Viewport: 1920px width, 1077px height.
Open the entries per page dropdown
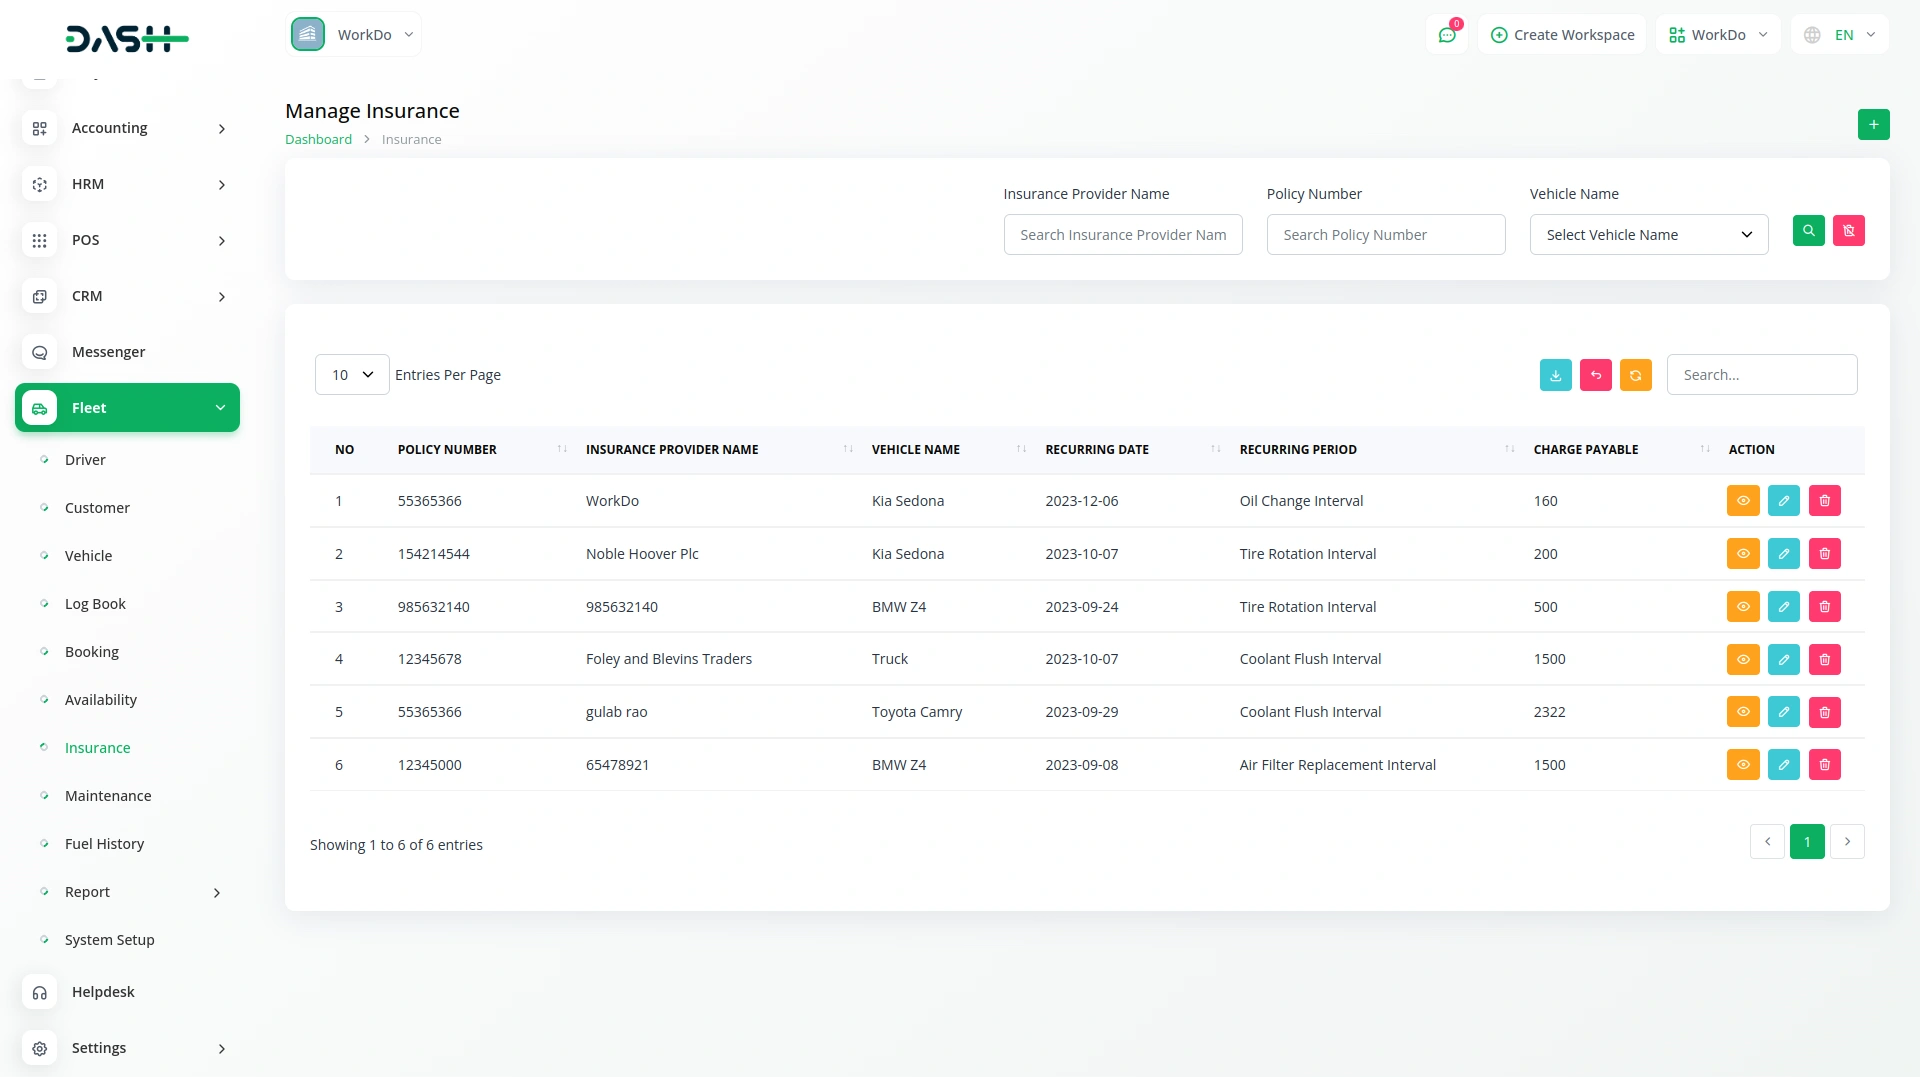pyautogui.click(x=352, y=375)
